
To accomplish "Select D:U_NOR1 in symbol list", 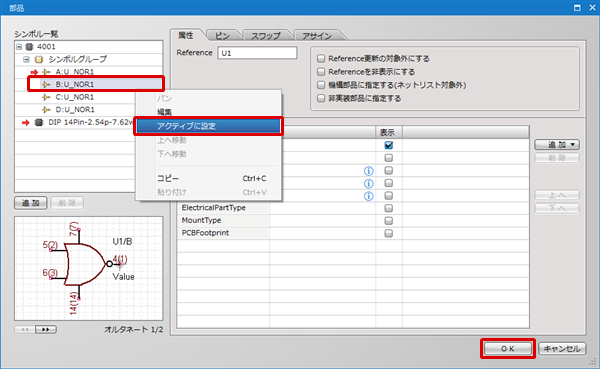I will pos(75,110).
